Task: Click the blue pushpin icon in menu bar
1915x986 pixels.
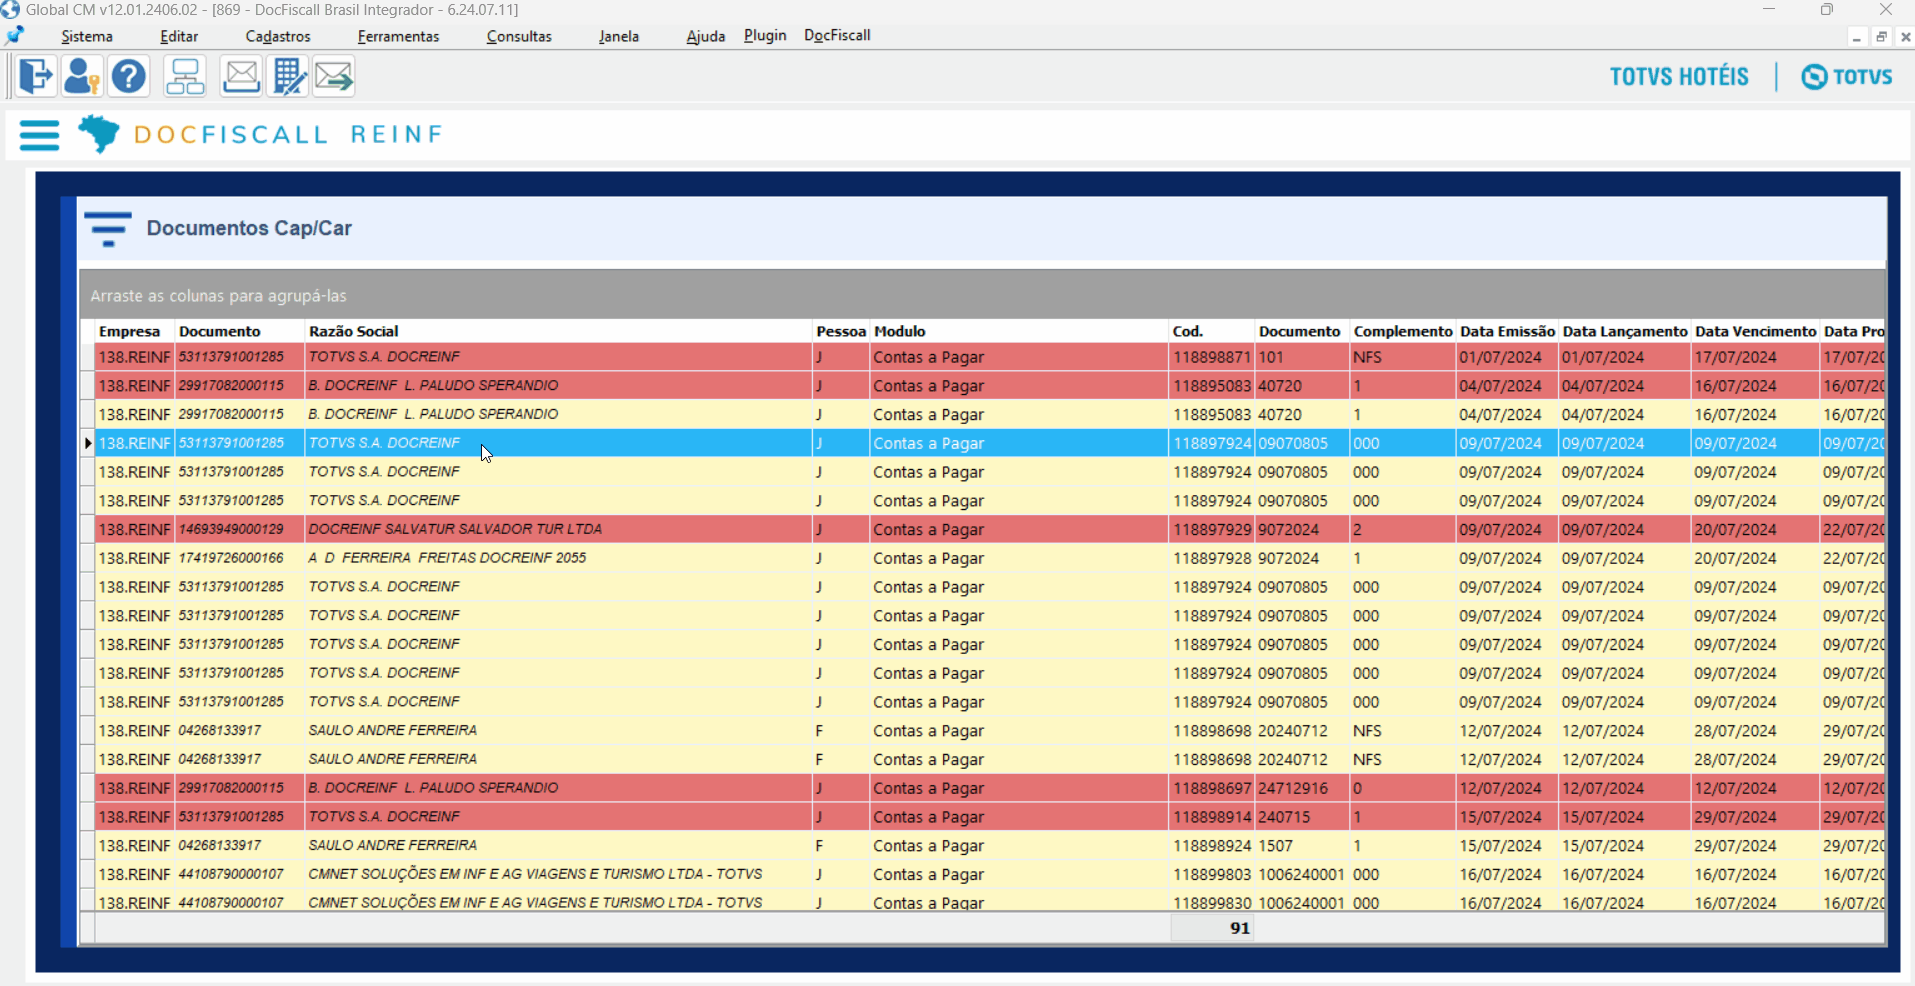Action: click(x=15, y=36)
